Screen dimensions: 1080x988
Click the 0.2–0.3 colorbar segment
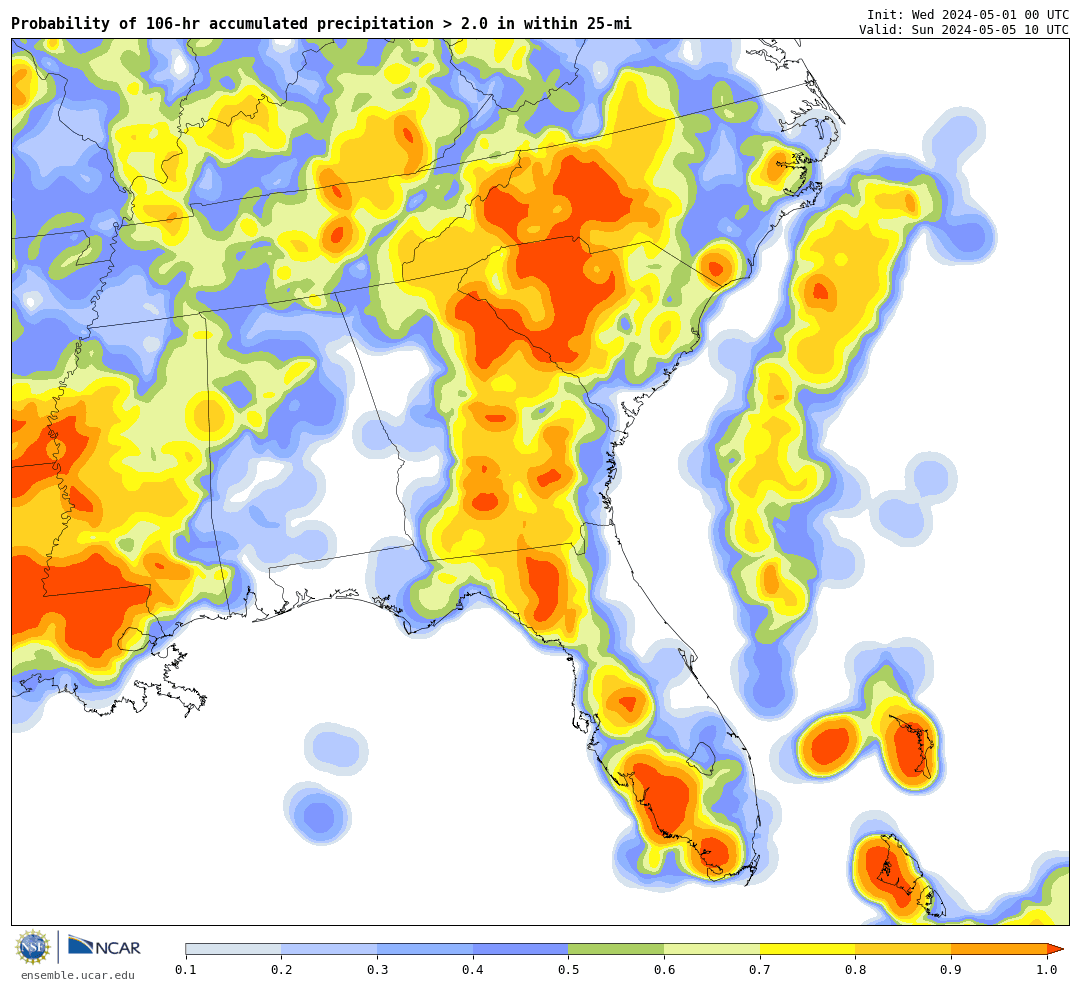pyautogui.click(x=329, y=949)
